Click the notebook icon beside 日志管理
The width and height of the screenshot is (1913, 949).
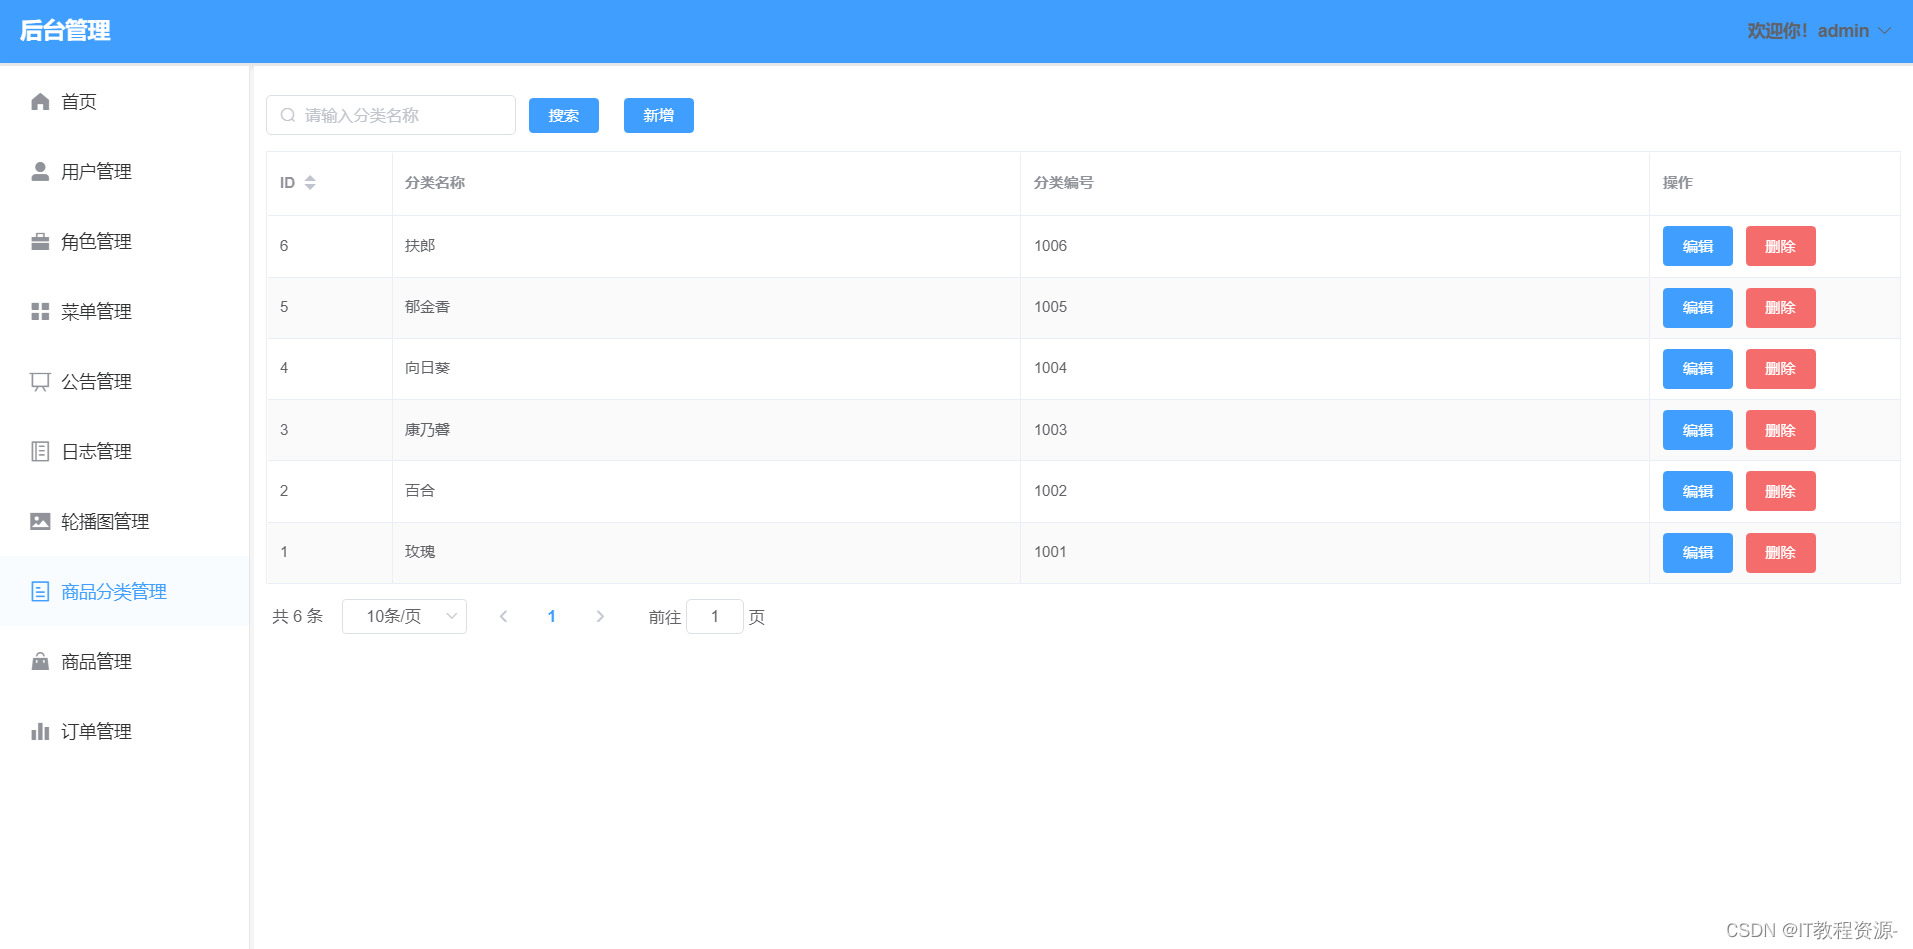point(40,451)
